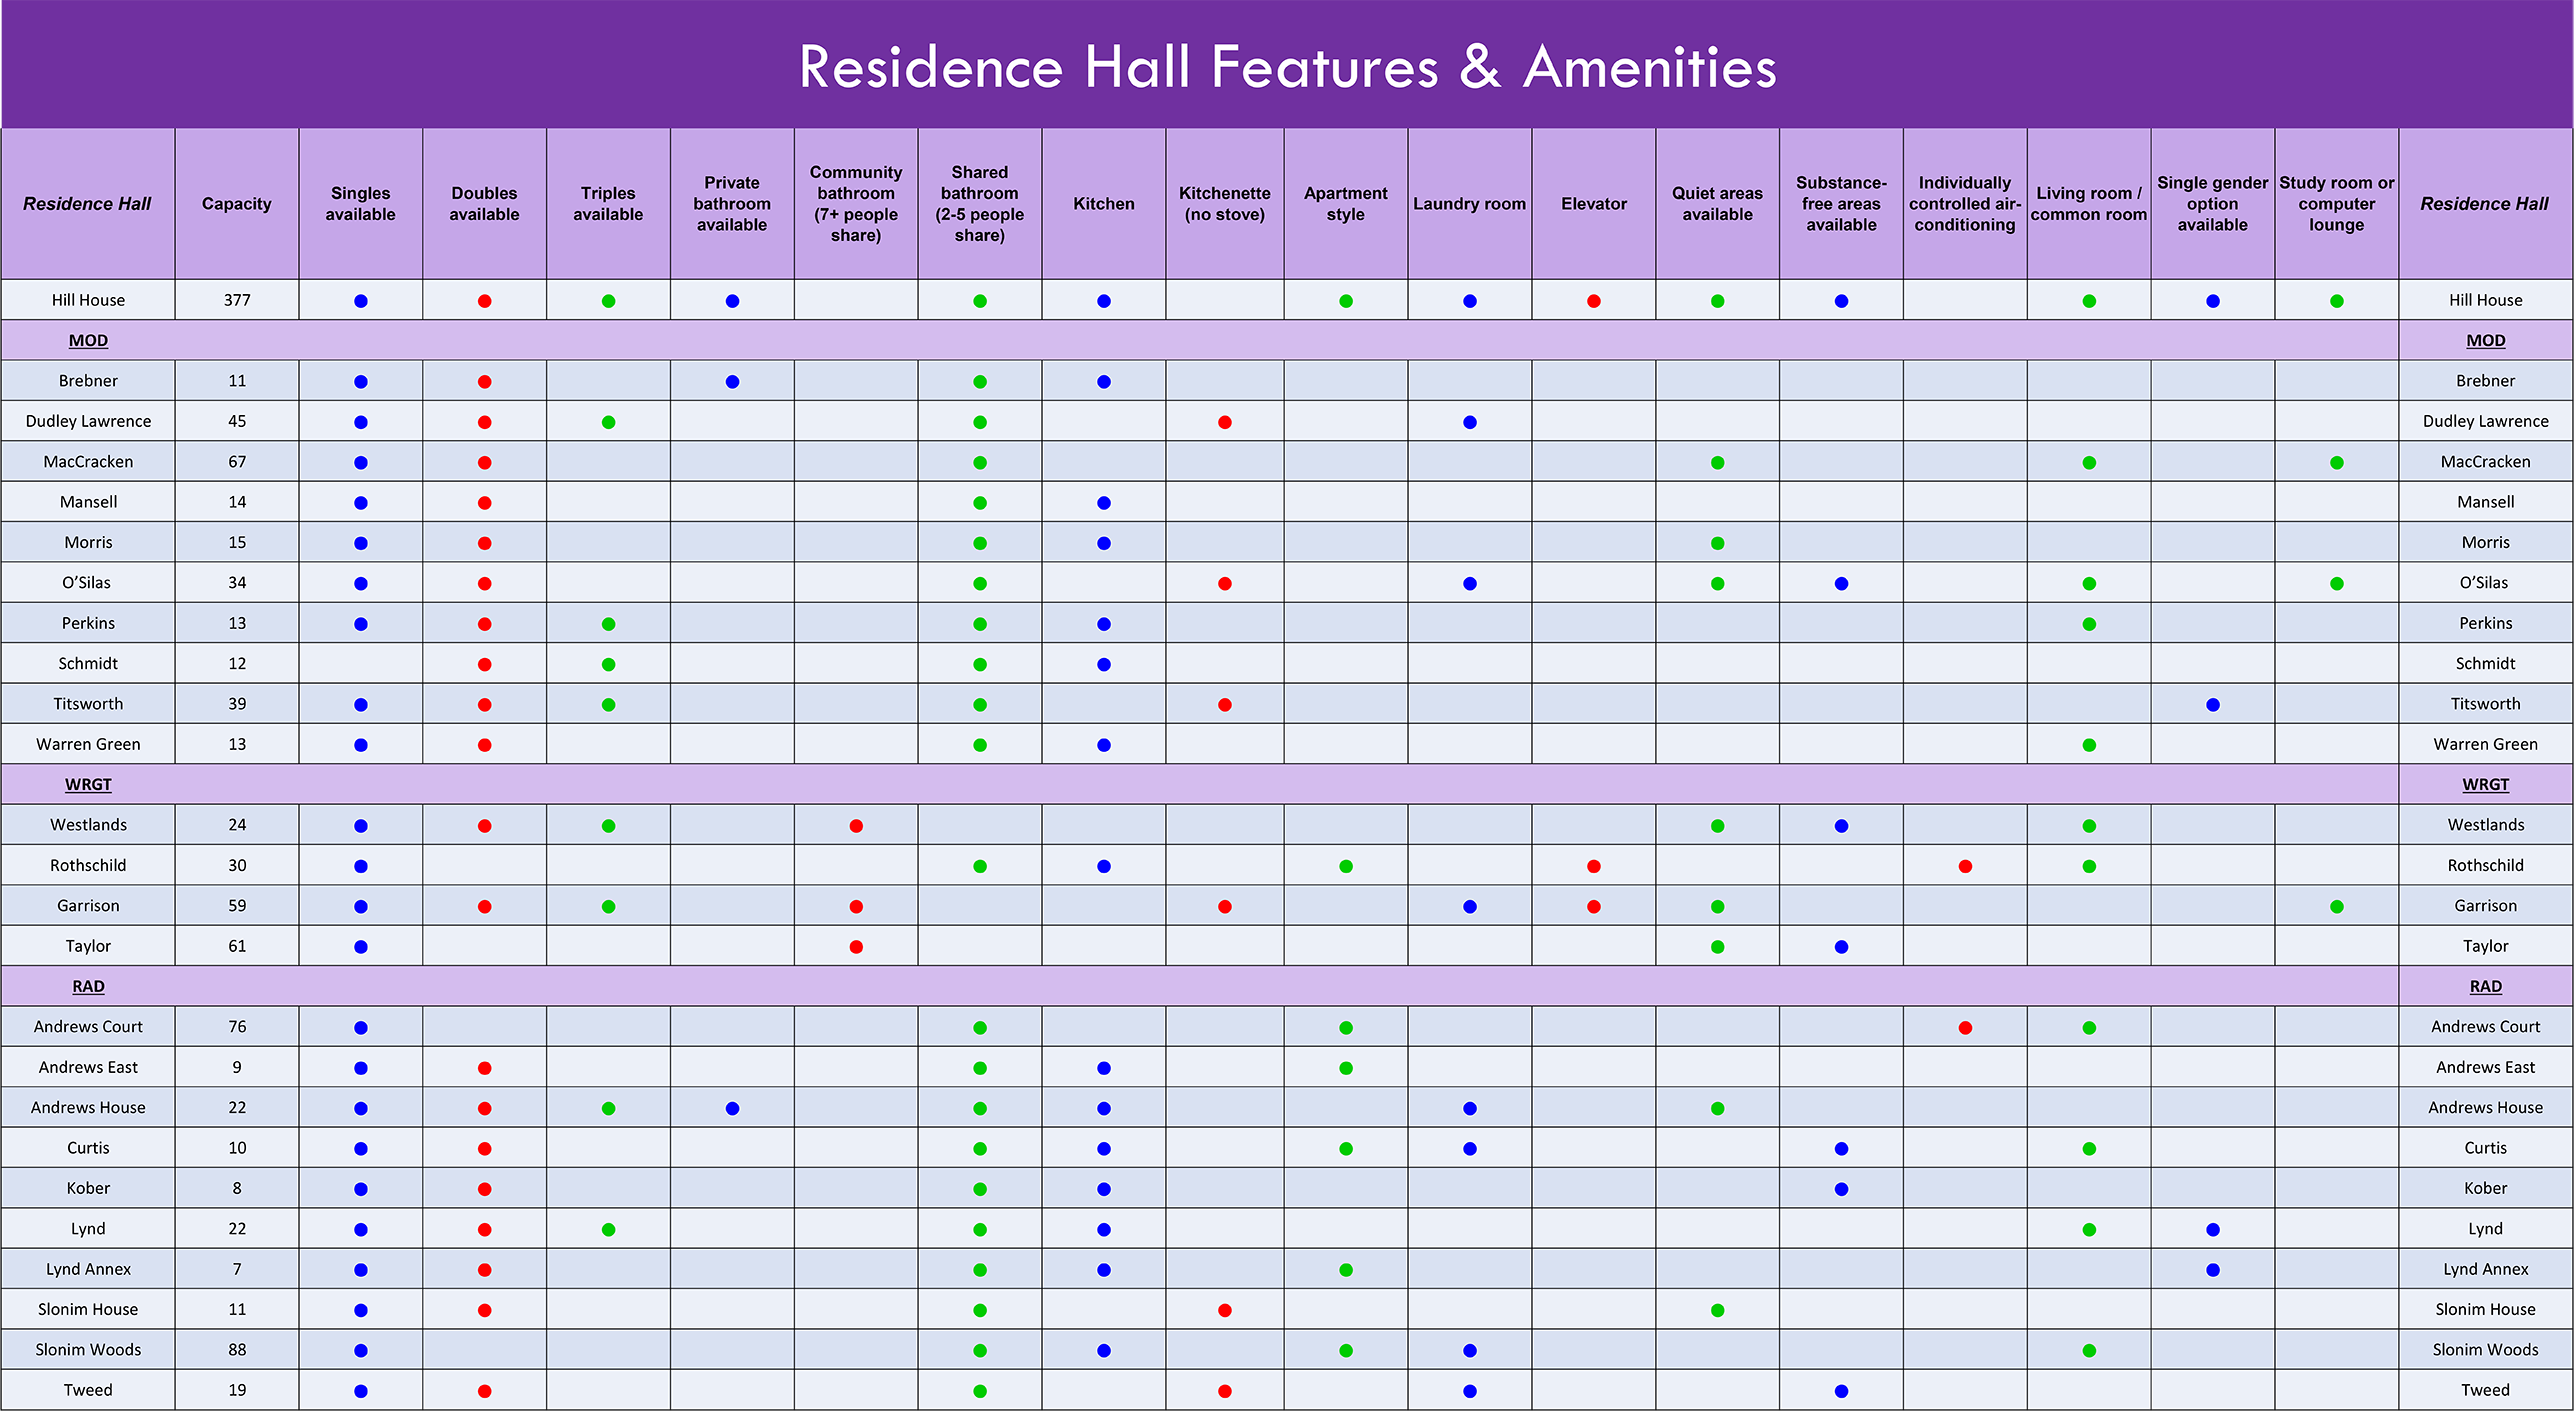Screen dimensions: 2574x1411
Task: Select the green Shared bathroom dot for MacCracken
Action: pos(980,462)
